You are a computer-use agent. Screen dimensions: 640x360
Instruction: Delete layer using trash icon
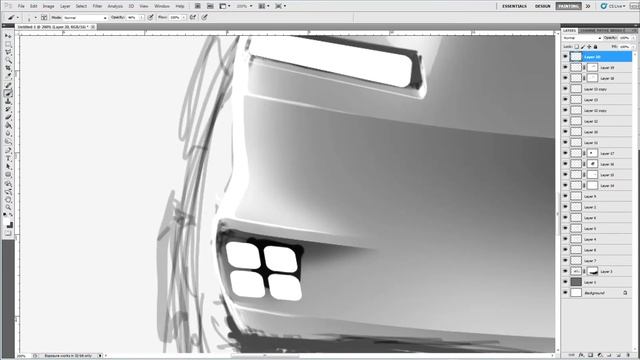628,355
